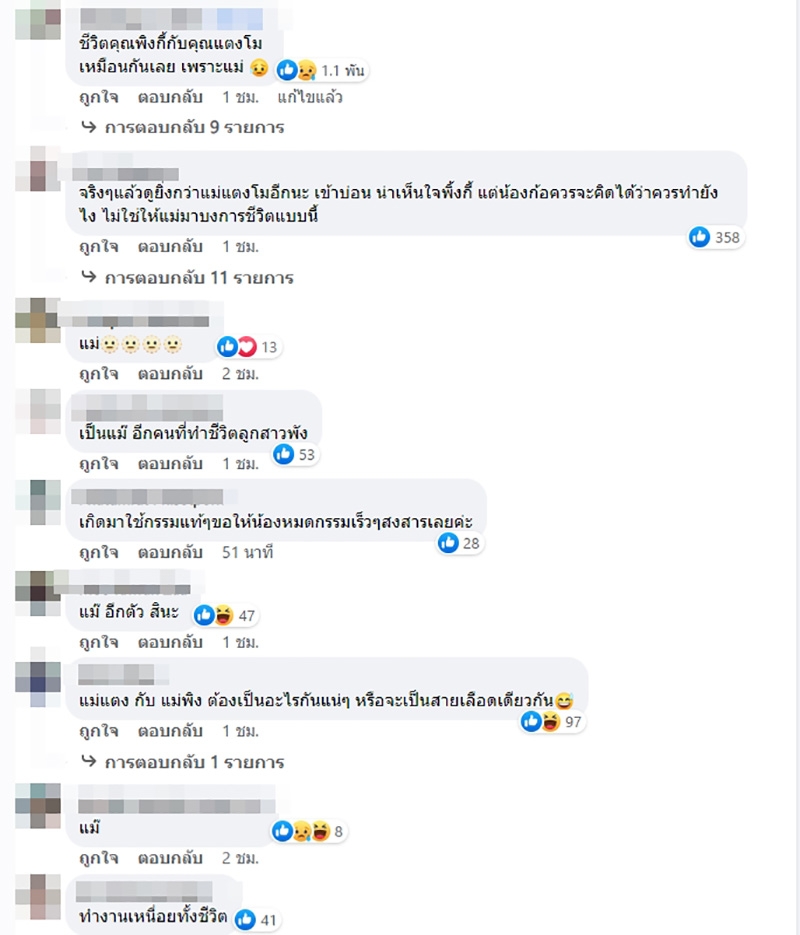Open profile picture of first commenter

tap(38, 20)
